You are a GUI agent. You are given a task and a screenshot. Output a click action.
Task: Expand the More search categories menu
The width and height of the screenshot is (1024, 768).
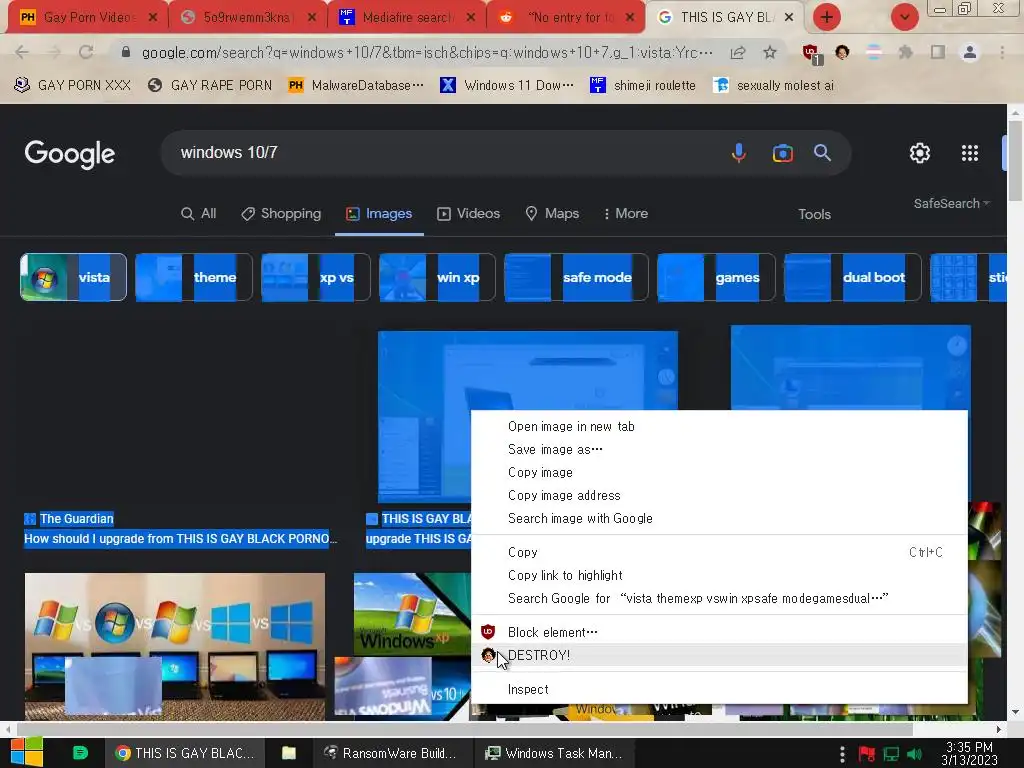point(626,214)
